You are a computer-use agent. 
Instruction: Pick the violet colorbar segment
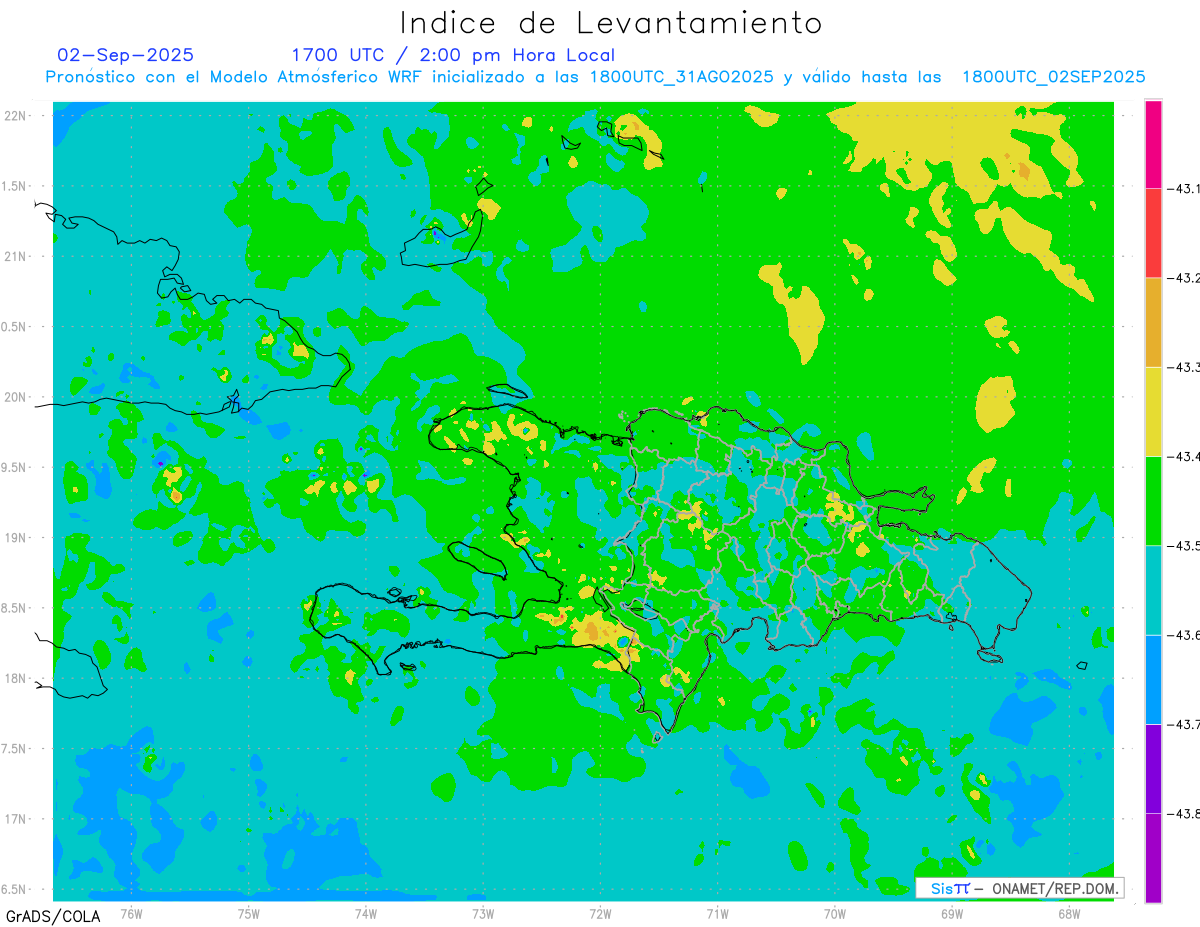point(1153,768)
